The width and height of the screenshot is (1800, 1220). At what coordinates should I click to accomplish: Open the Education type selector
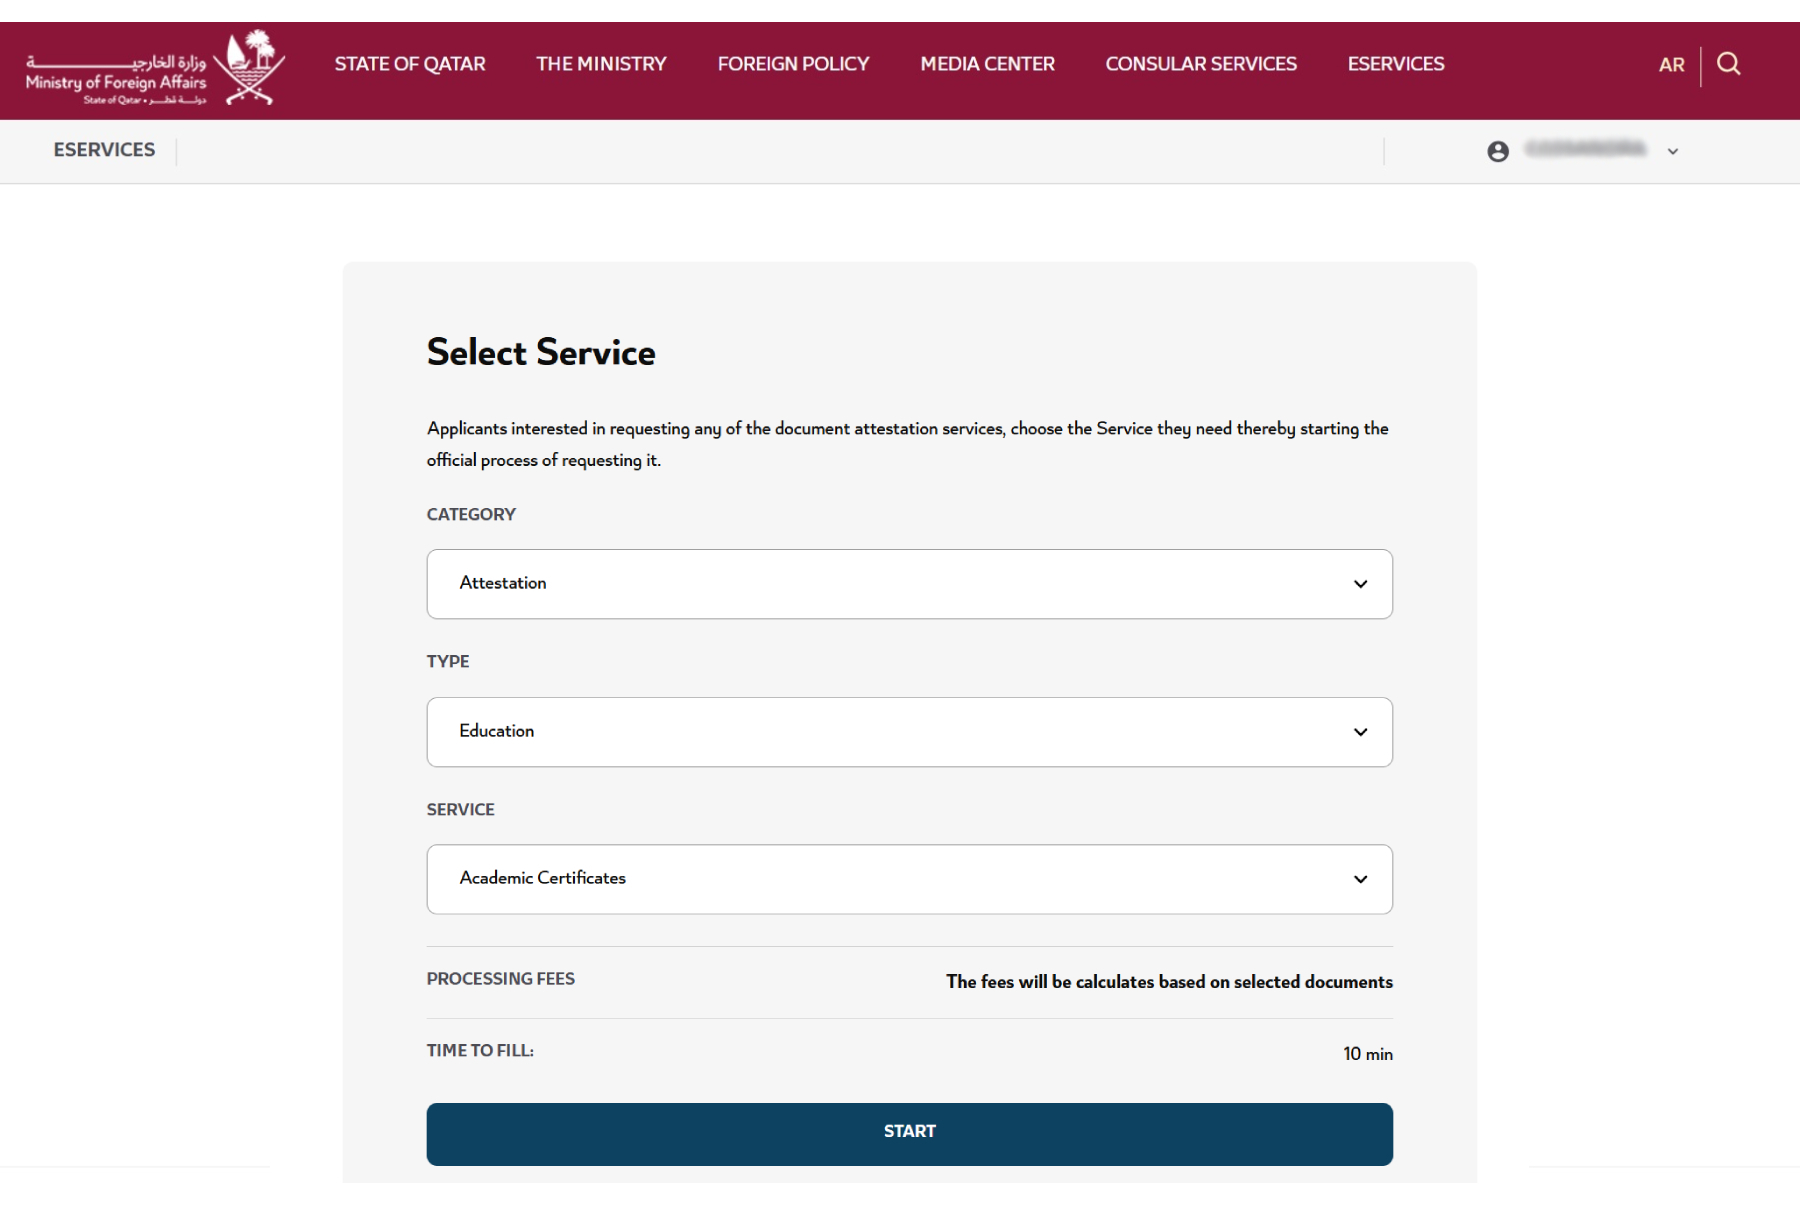point(909,732)
